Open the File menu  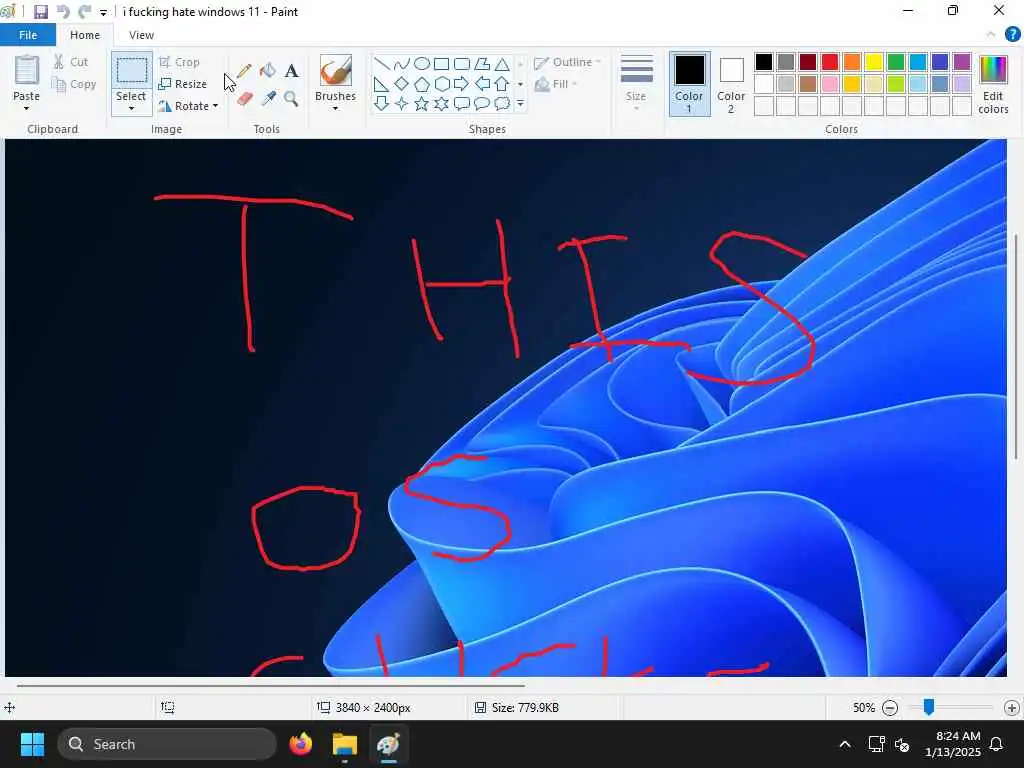(28, 35)
